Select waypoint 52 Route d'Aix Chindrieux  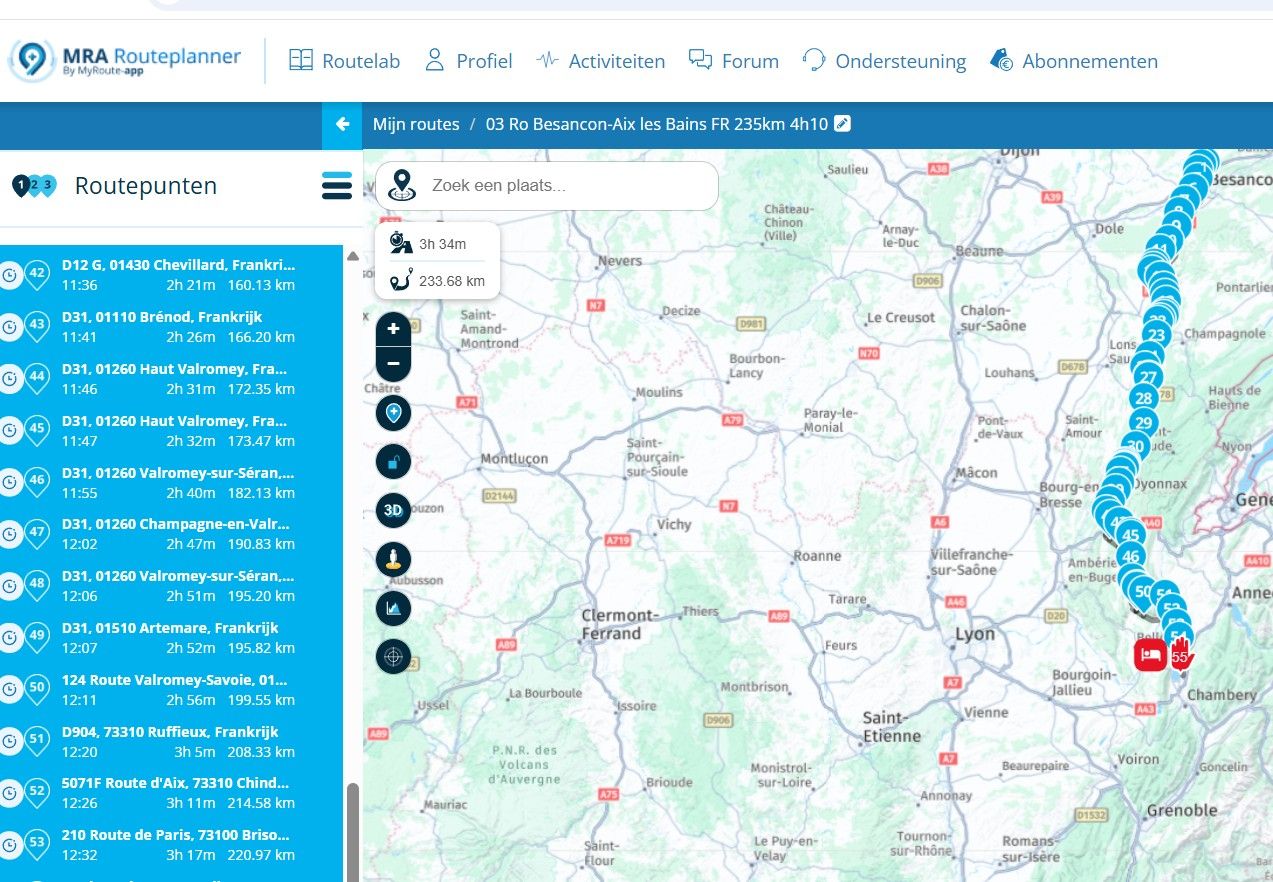[171, 793]
